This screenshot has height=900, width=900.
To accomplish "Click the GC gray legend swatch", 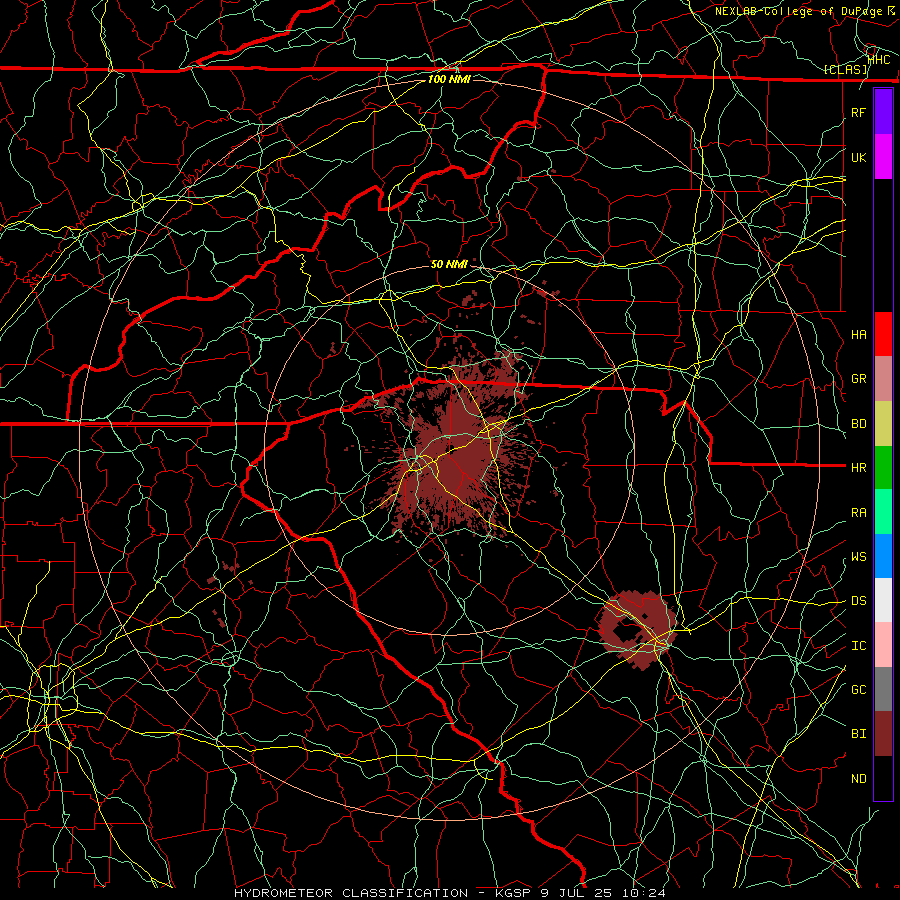I will click(883, 689).
